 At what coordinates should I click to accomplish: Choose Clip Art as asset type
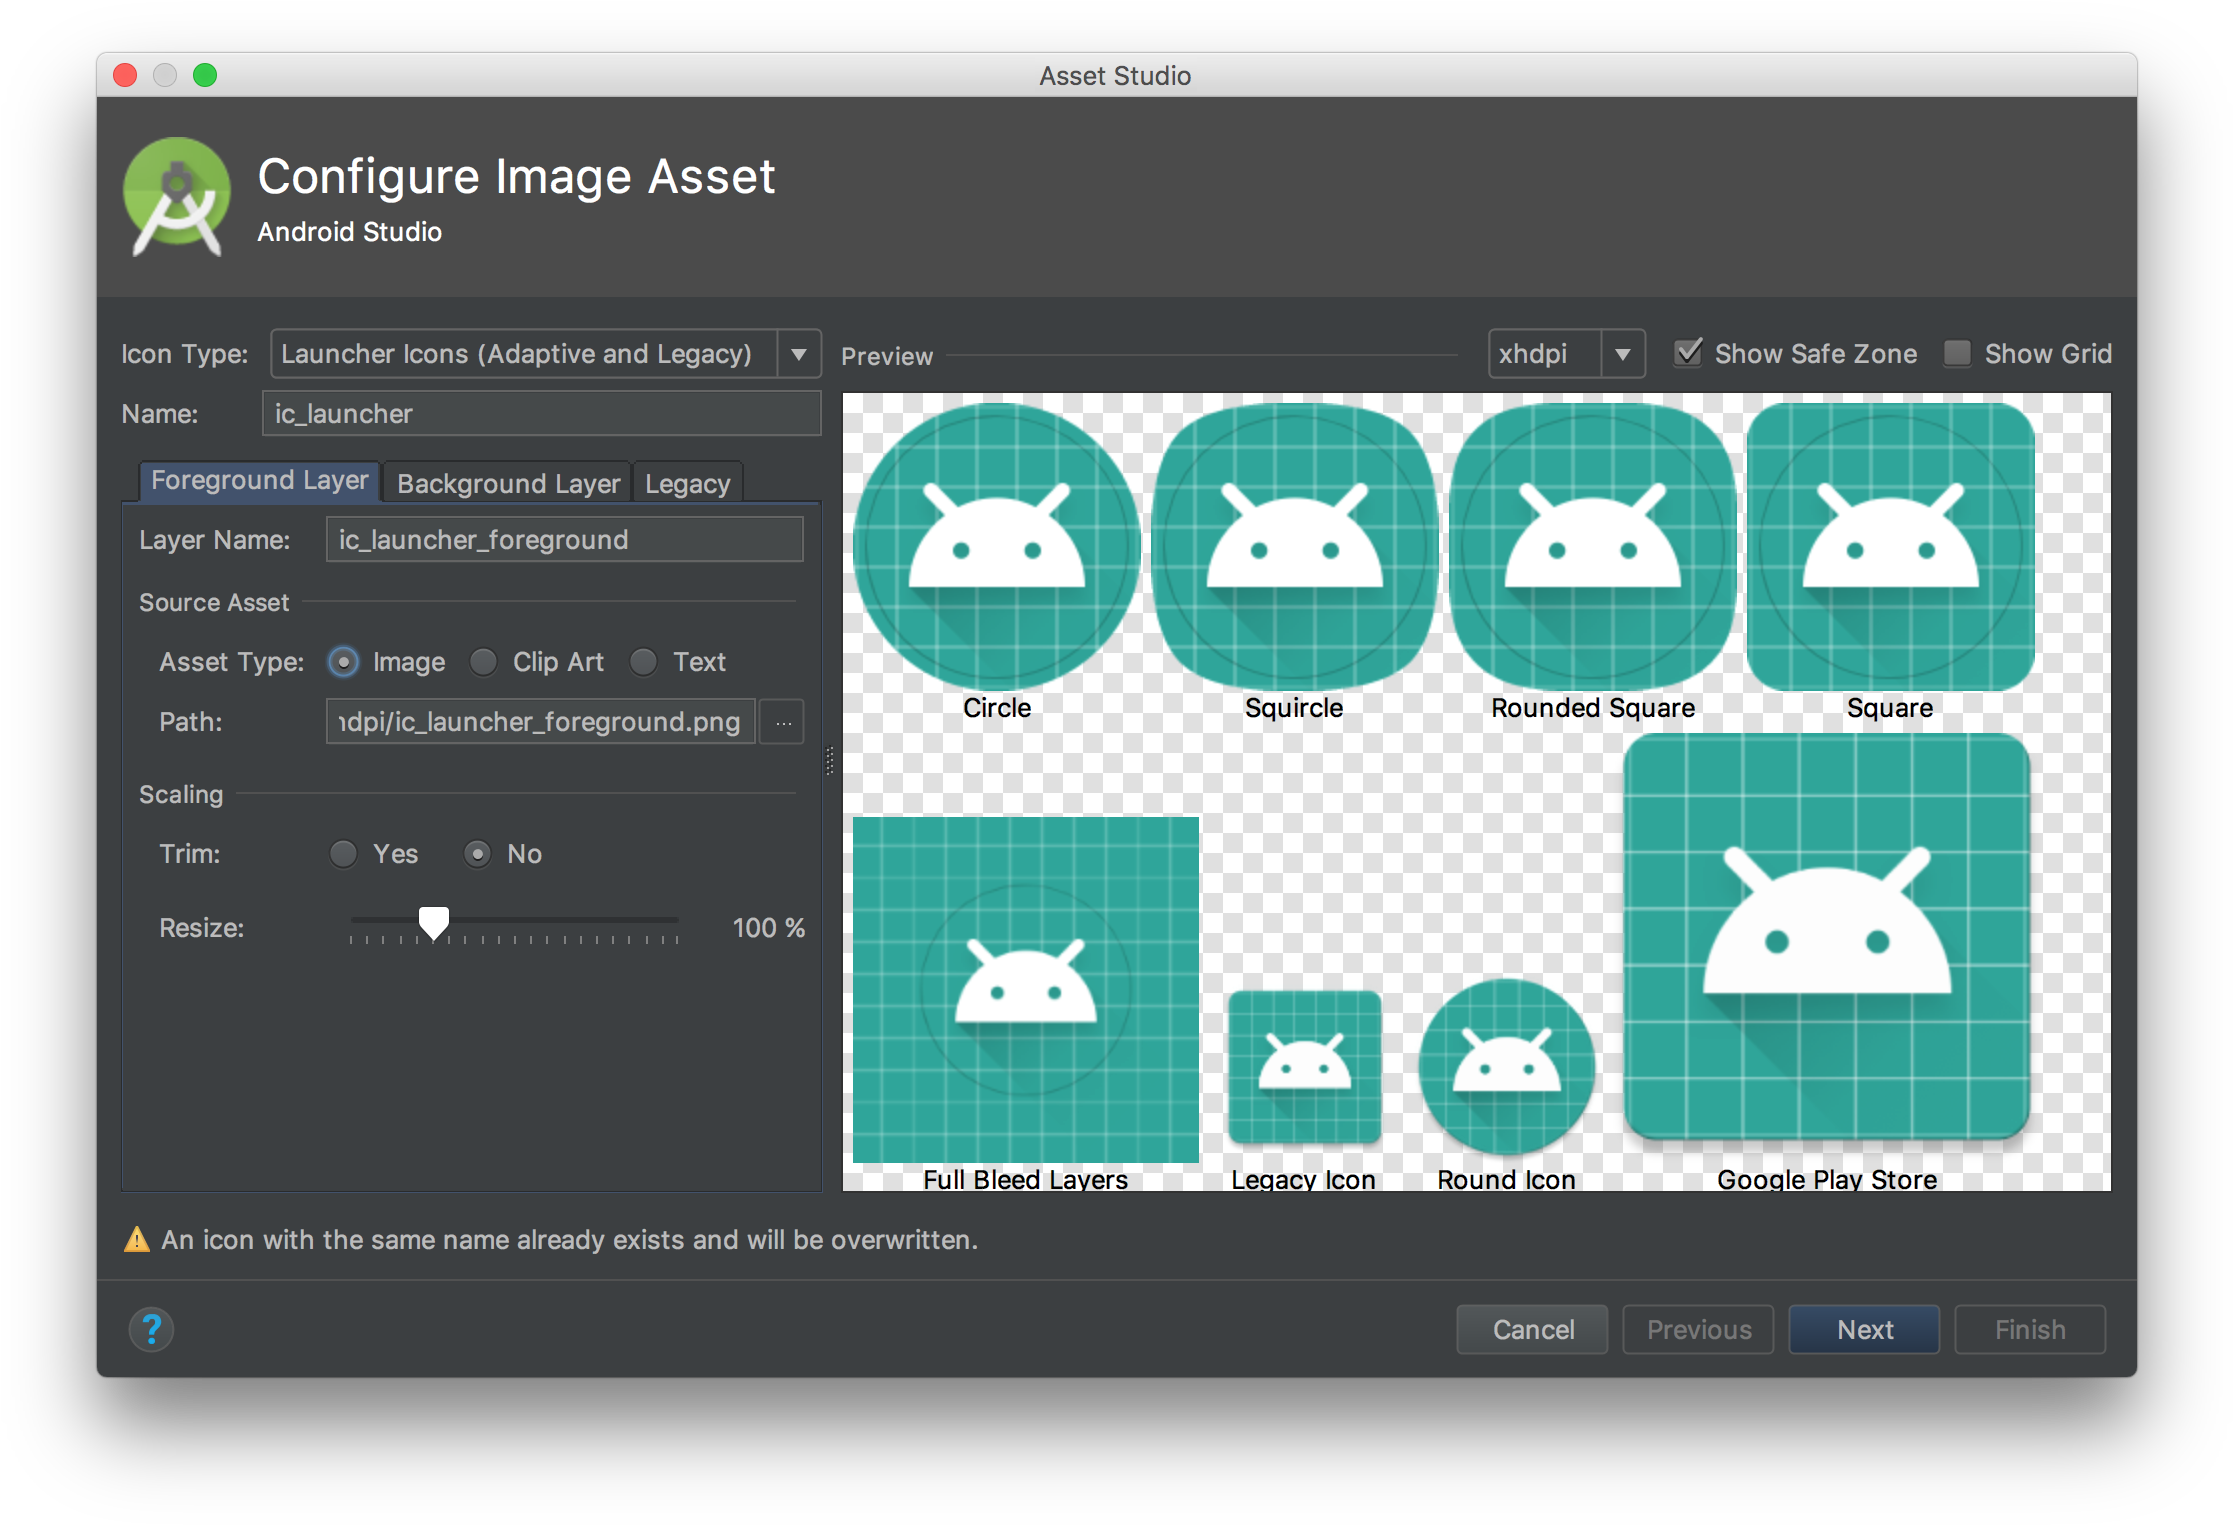pos(483,662)
